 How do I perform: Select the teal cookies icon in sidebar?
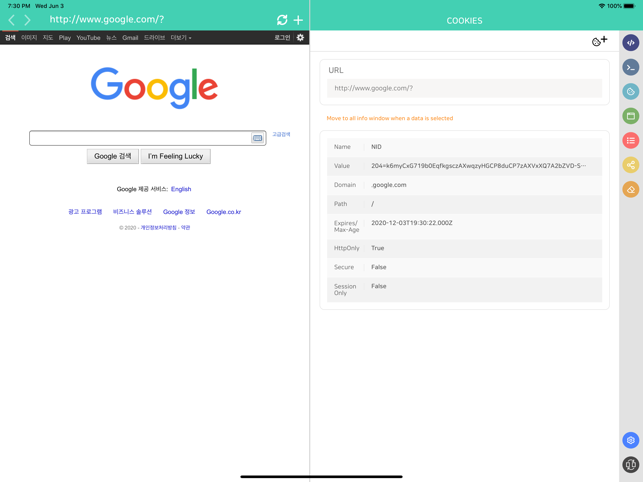(x=631, y=91)
